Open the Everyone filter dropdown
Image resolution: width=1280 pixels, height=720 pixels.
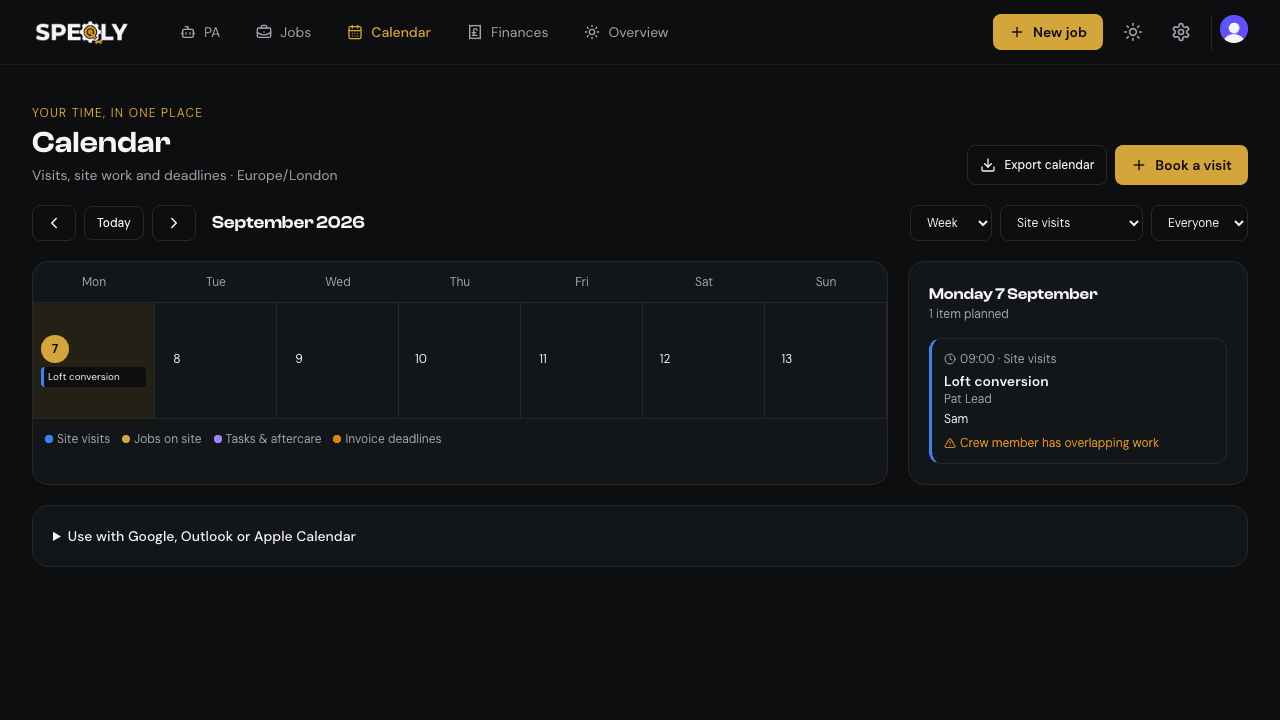click(1199, 223)
